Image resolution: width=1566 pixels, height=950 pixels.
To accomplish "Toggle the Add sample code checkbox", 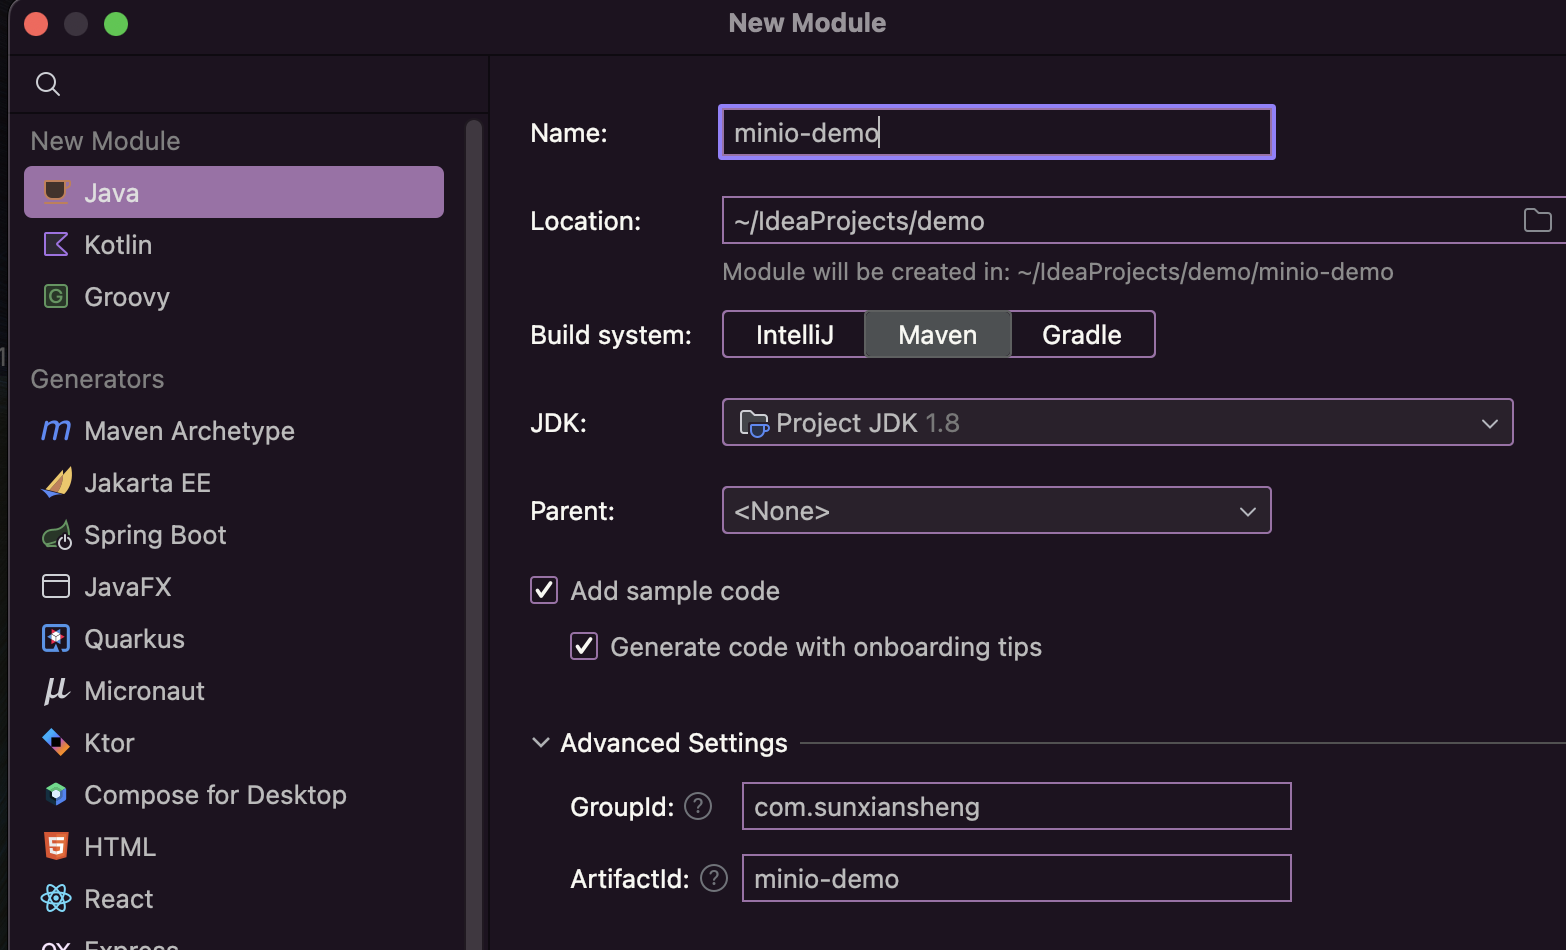I will (544, 590).
